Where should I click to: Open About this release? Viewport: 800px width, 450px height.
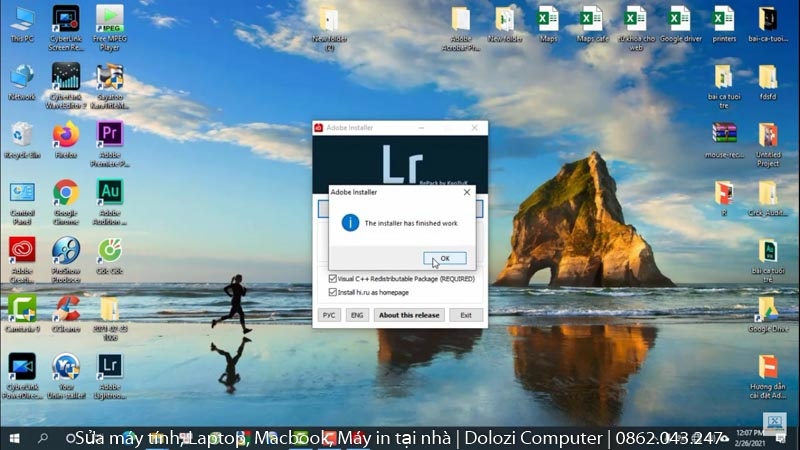409,315
